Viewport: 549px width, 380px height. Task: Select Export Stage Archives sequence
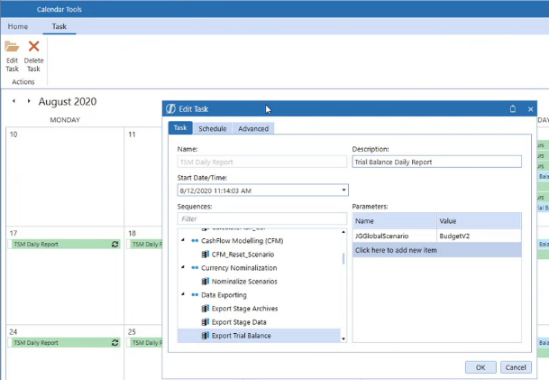point(244,309)
